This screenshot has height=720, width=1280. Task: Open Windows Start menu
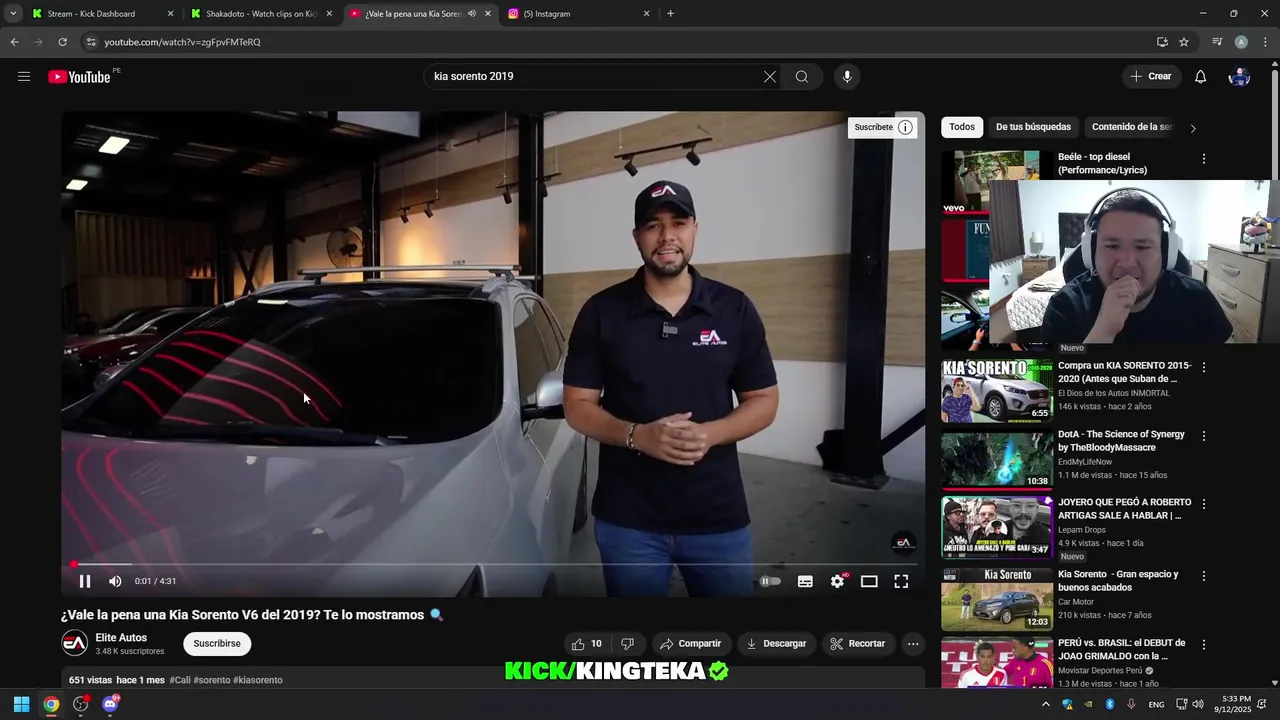point(21,704)
